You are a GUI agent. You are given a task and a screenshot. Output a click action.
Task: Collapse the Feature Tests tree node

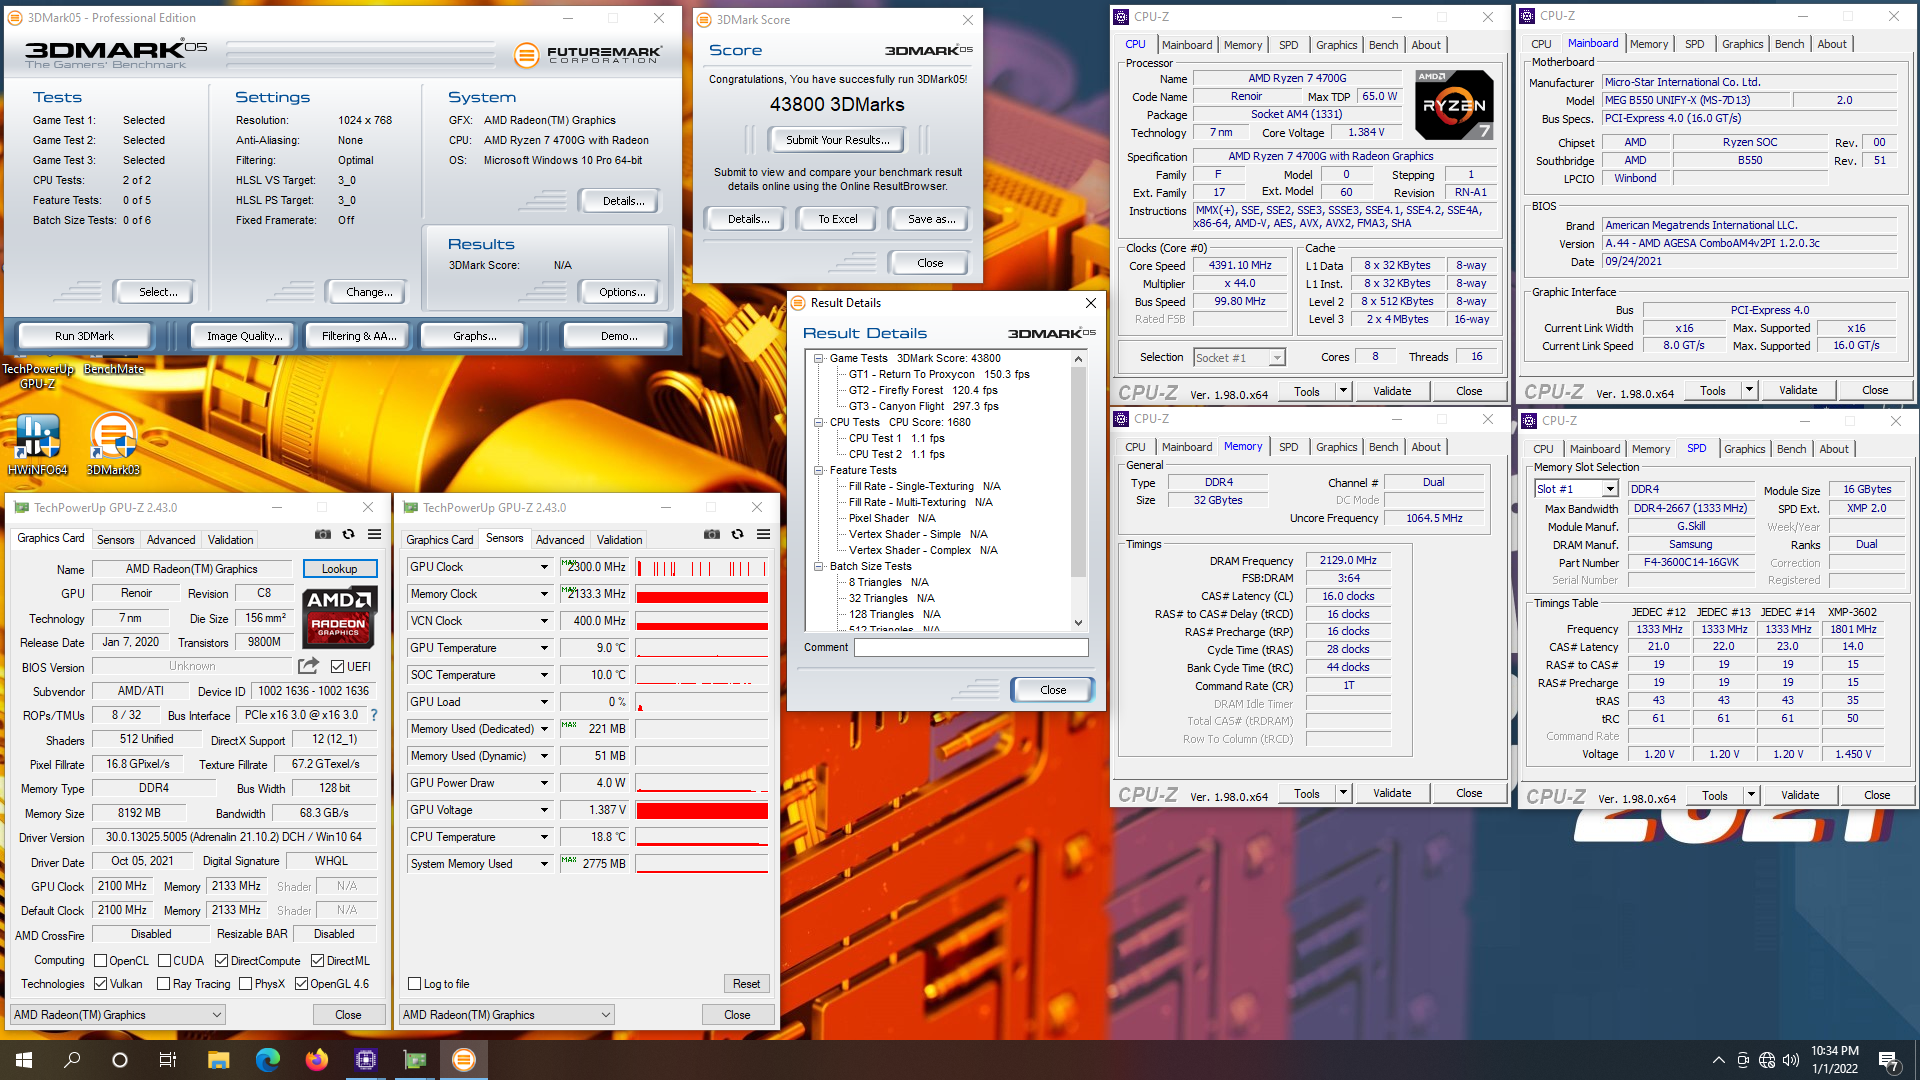(x=819, y=470)
